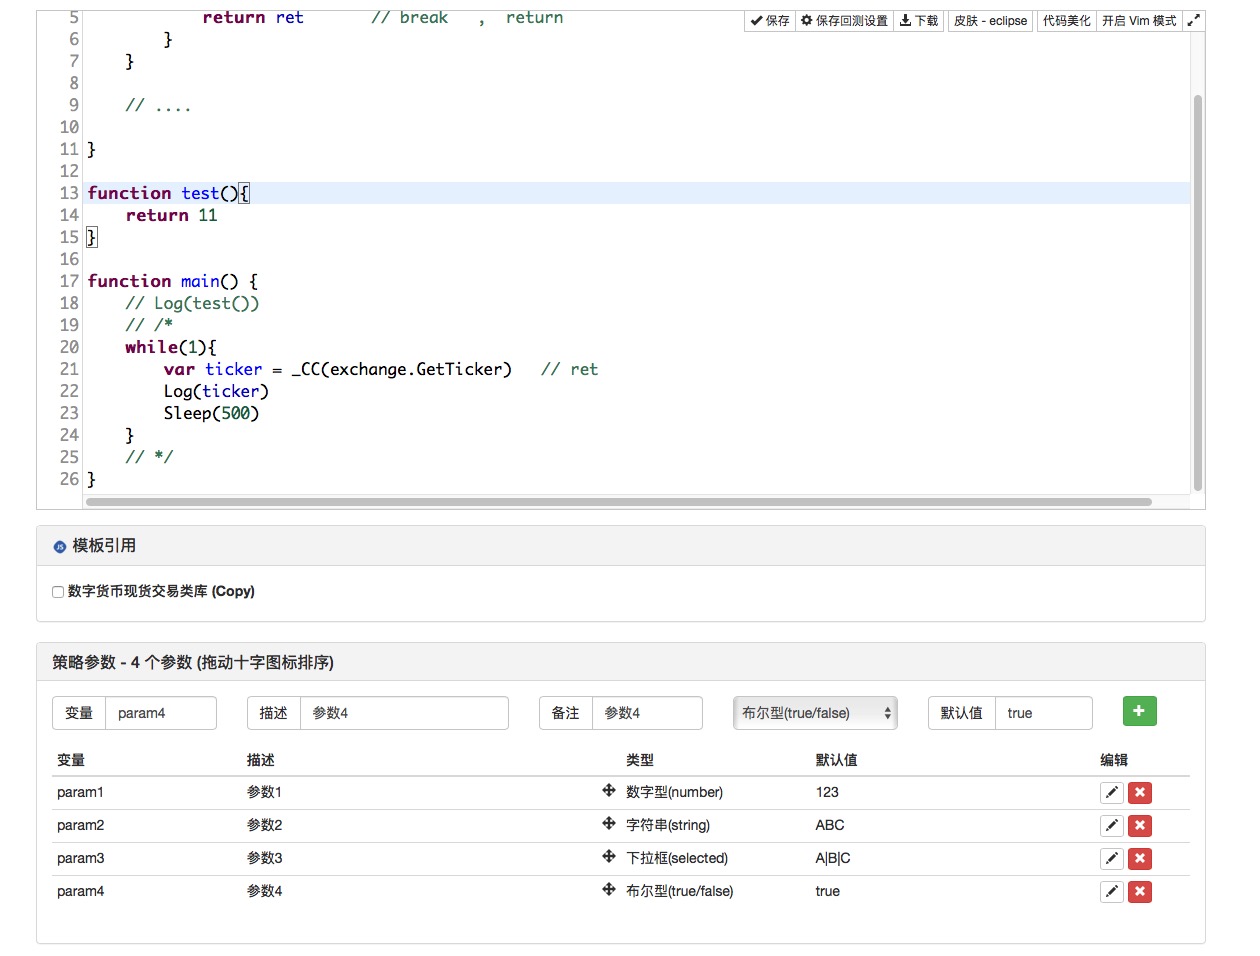
Task: Edit param2 using its pencil icon
Action: (x=1111, y=826)
